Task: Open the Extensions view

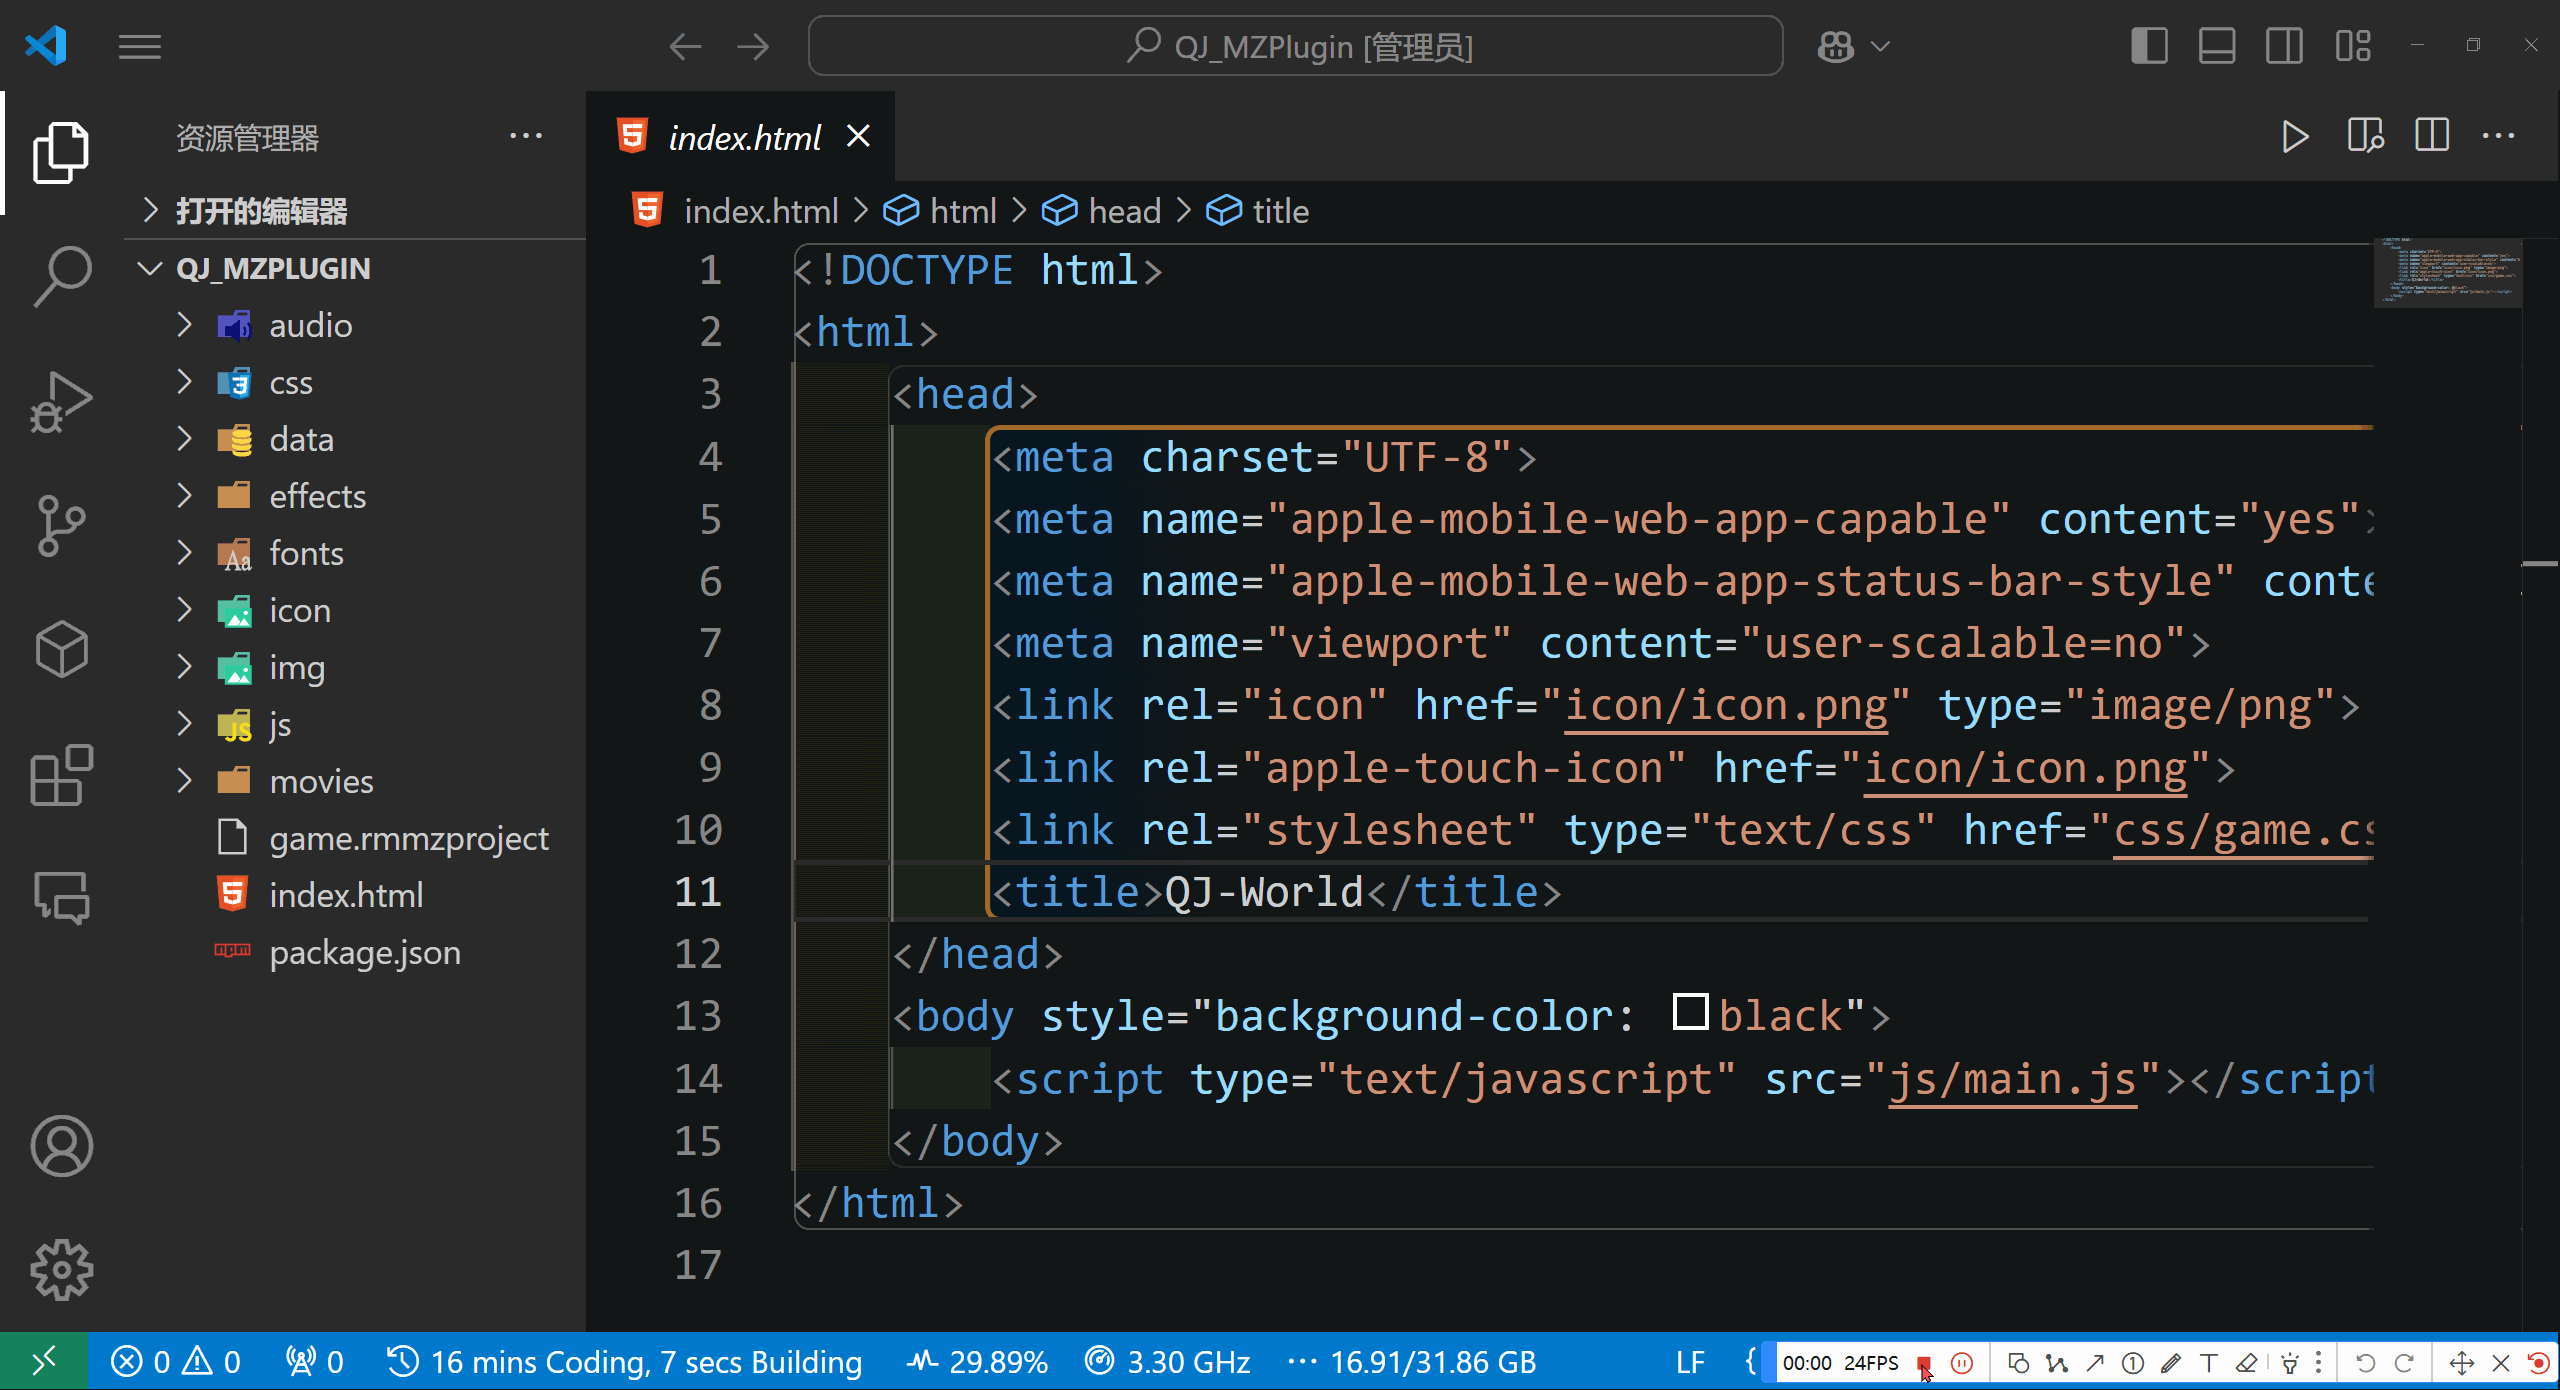Action: (x=61, y=775)
